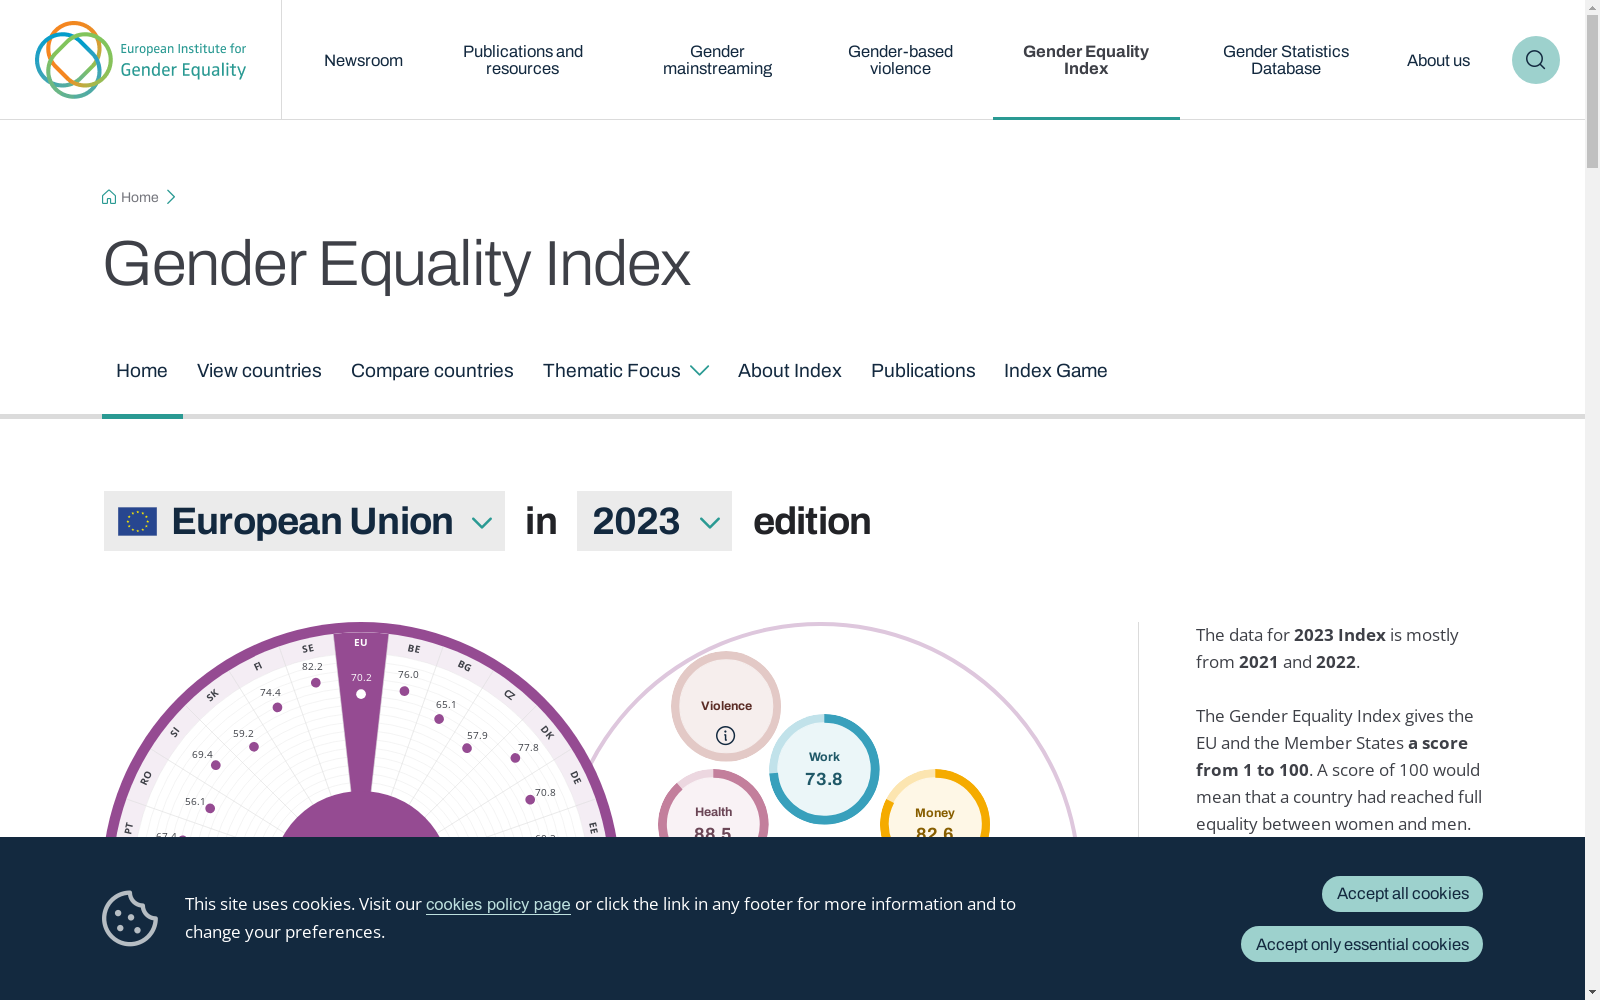
Task: Click the SE country label on chart ring
Action: 308,648
